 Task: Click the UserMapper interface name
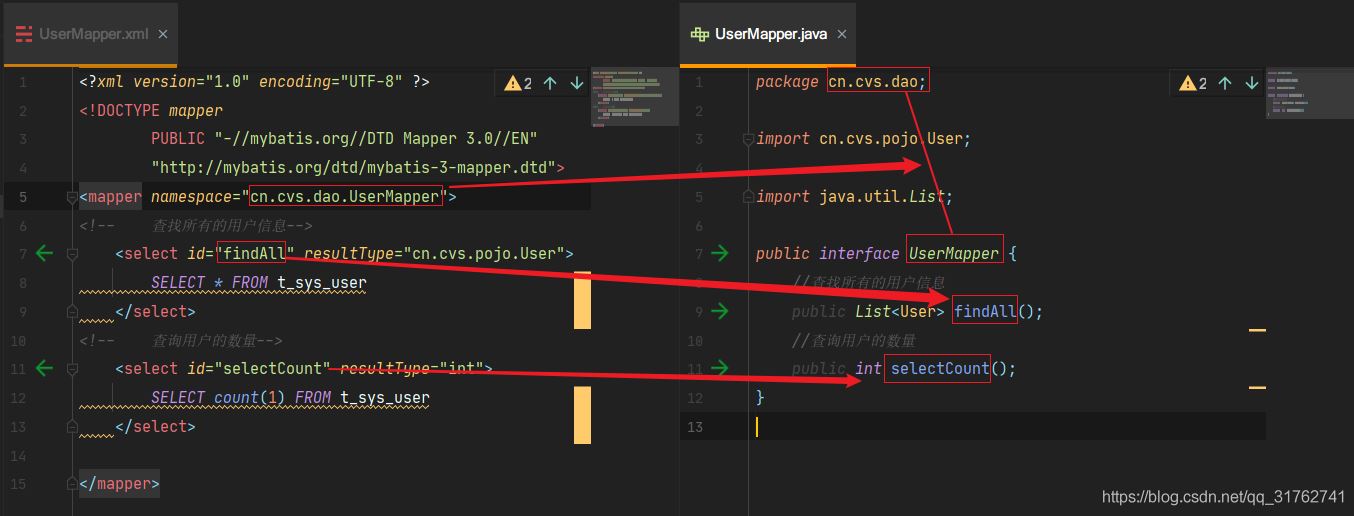tap(954, 254)
